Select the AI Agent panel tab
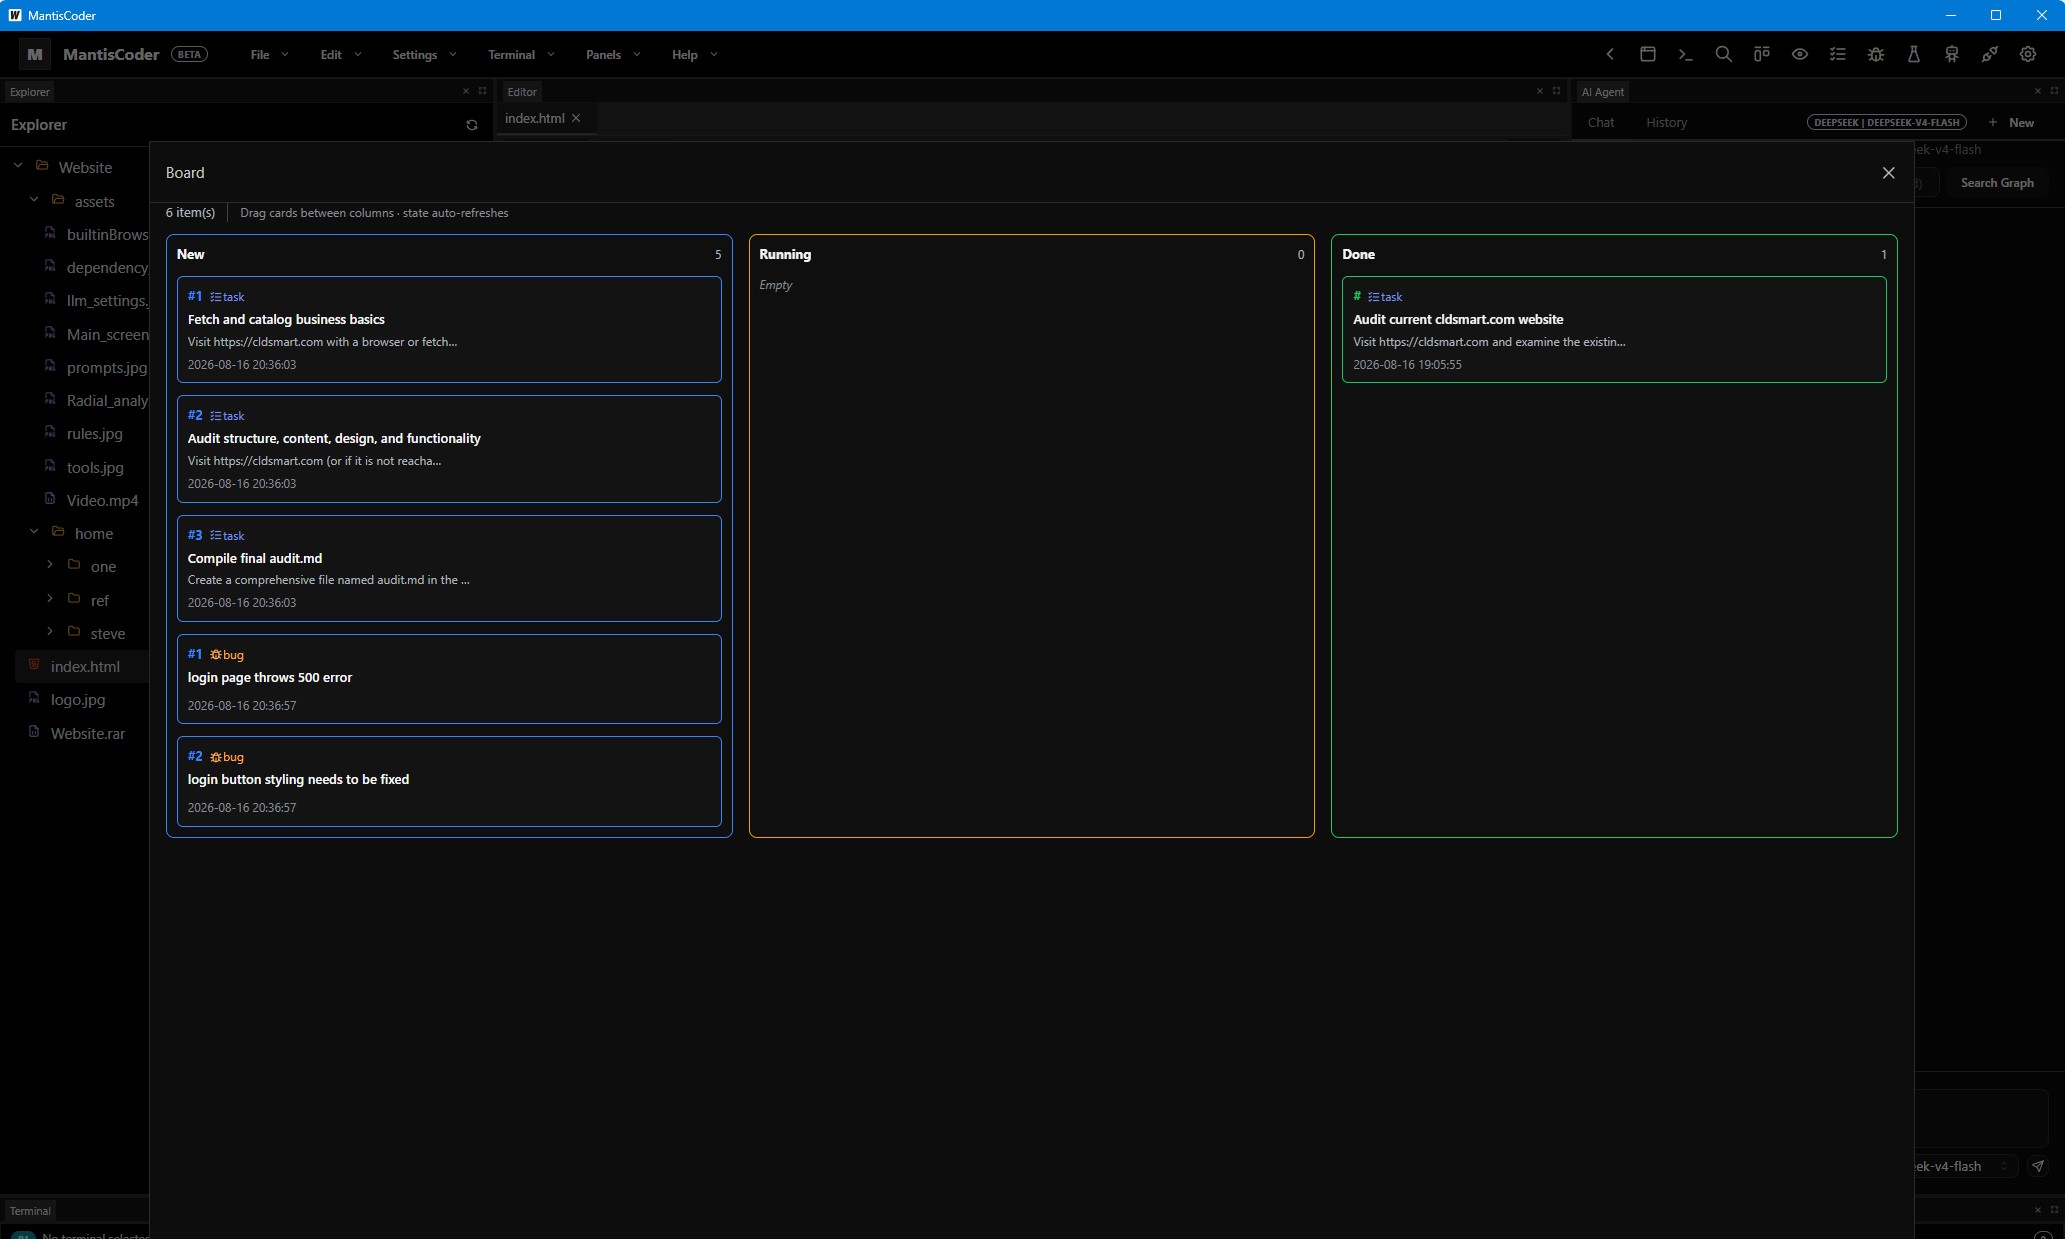 [x=1602, y=91]
